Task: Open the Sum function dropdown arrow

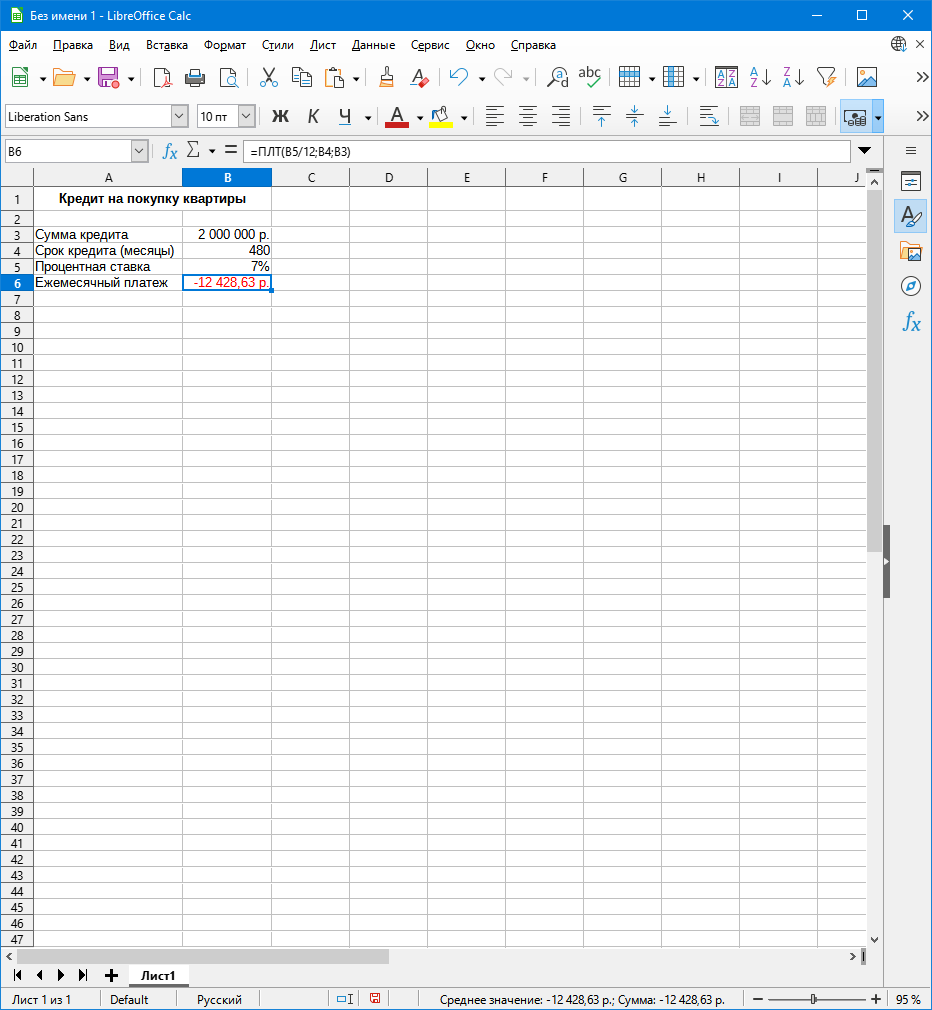Action: (x=212, y=151)
